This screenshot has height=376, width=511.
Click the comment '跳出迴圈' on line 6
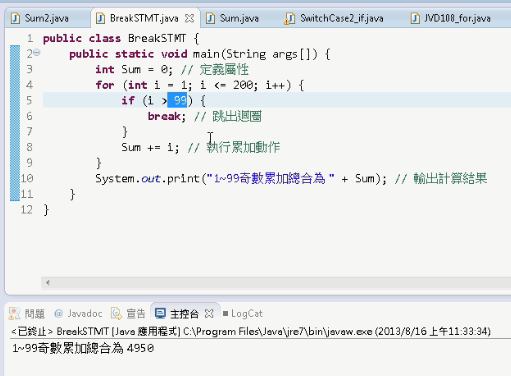click(237, 116)
